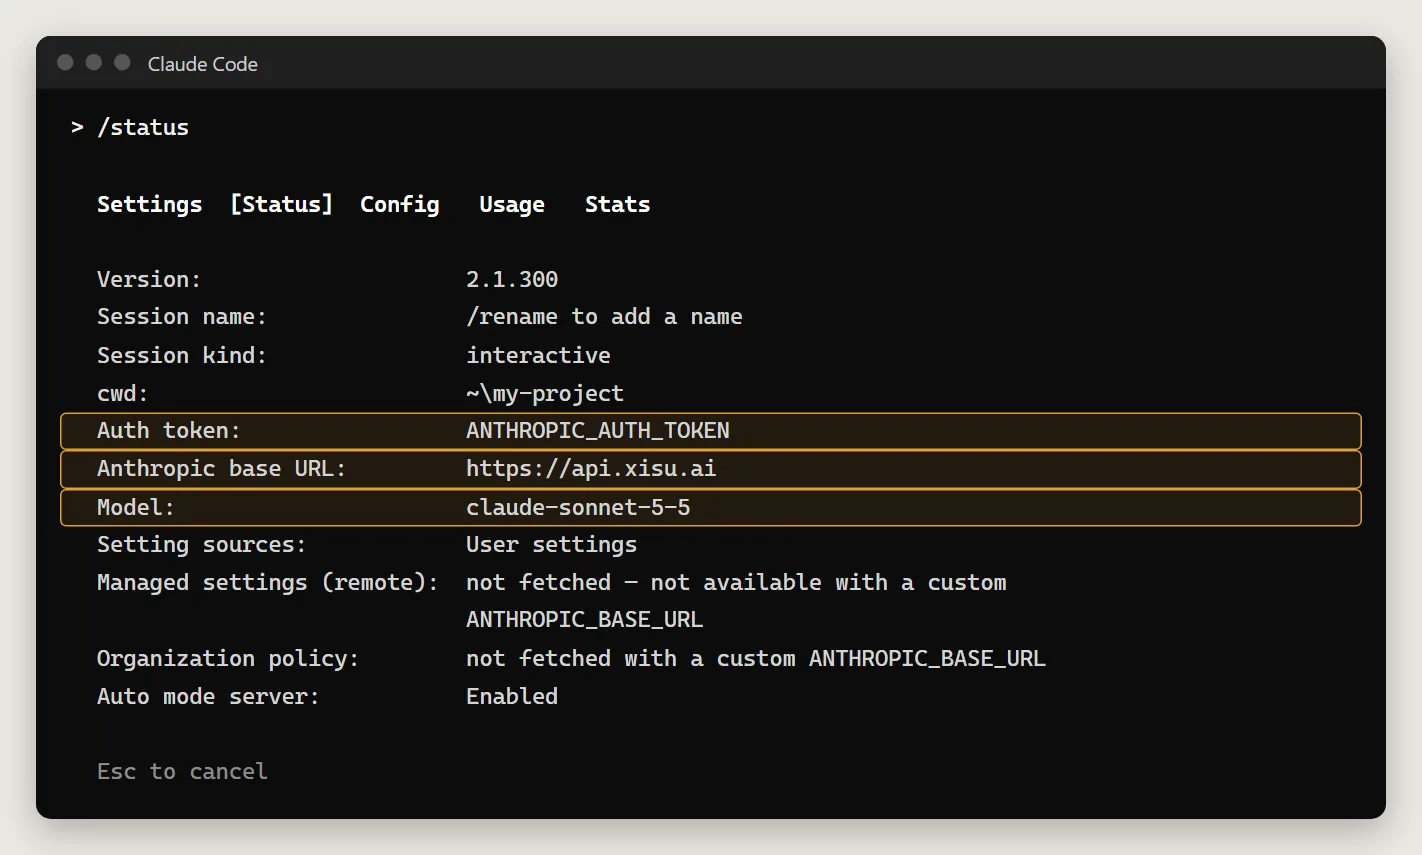The width and height of the screenshot is (1422, 855).
Task: Click the version number 2.1.300
Action: pyautogui.click(x=512, y=279)
